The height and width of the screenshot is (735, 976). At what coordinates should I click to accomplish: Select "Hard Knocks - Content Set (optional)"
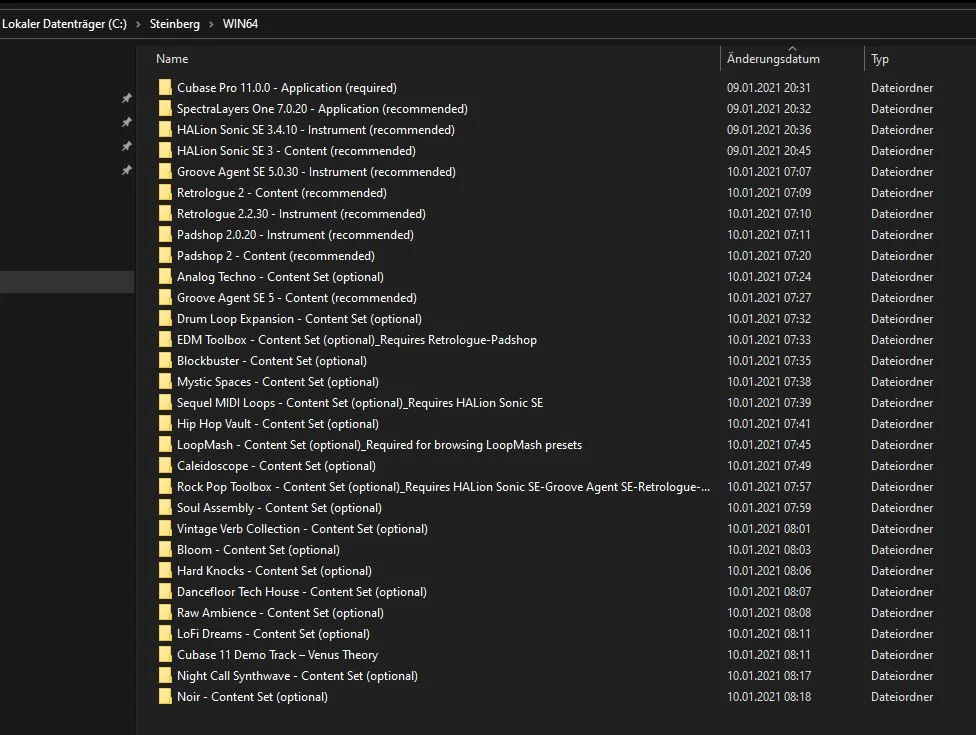(x=274, y=571)
